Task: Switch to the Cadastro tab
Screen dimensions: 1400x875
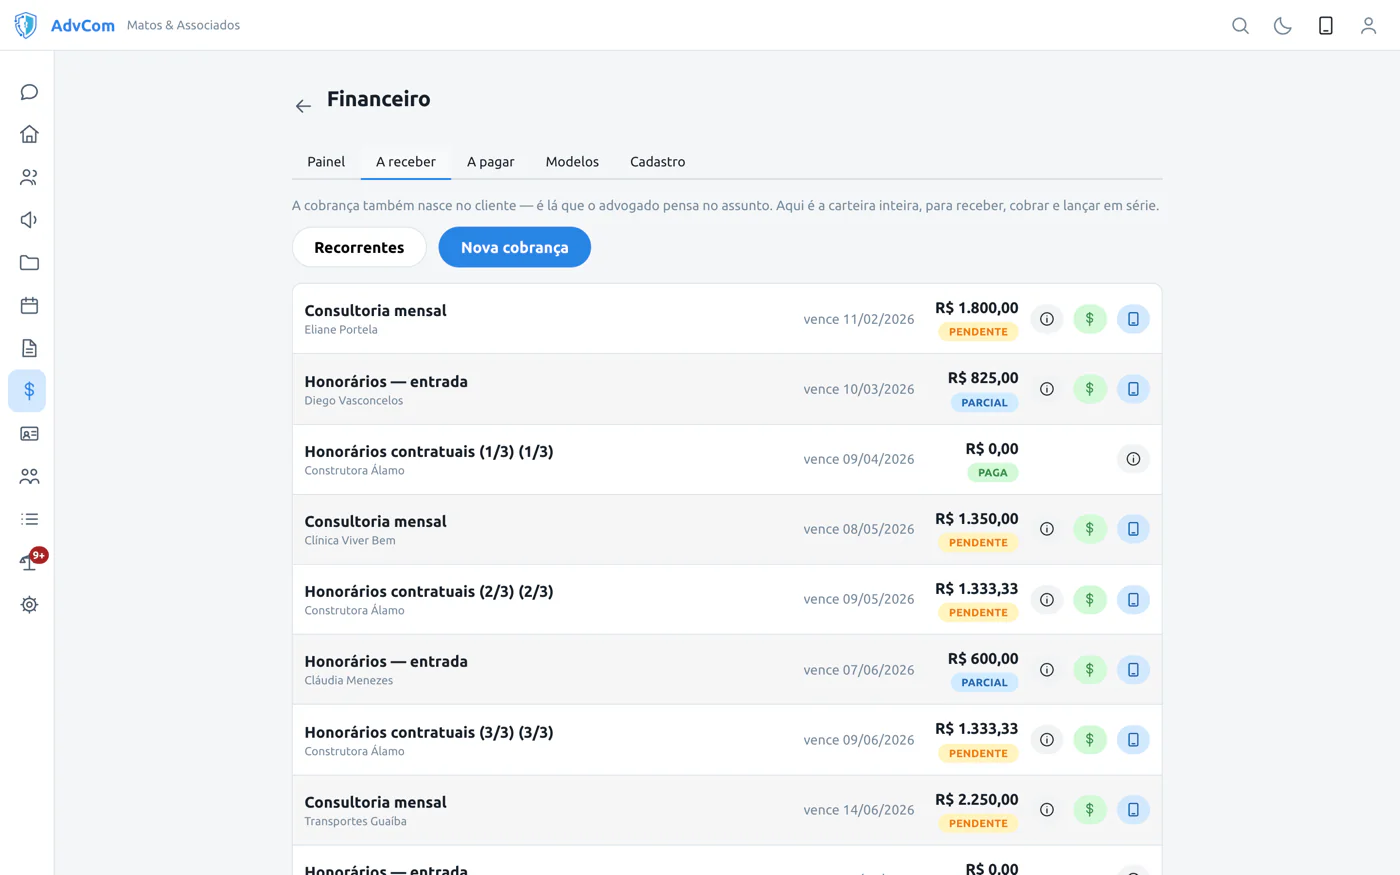Action: pyautogui.click(x=657, y=161)
